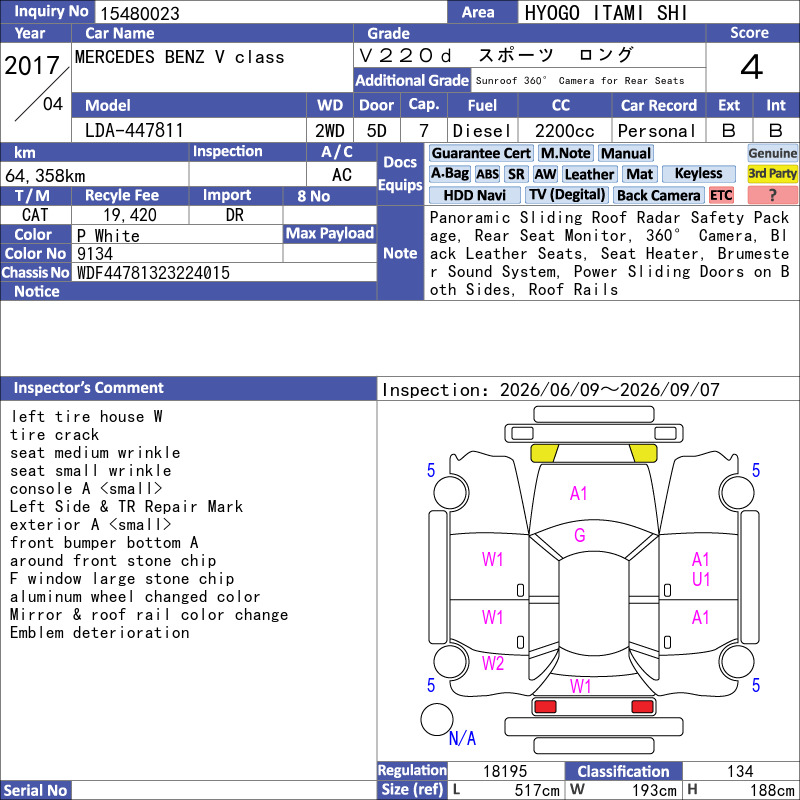This screenshot has height=800, width=800.
Task: Click the Keyless equipment badge
Action: click(698, 174)
